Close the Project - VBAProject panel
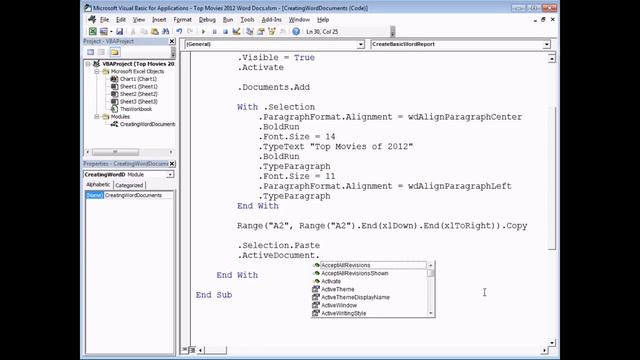Screen dimensions: 640x360 [172, 41]
